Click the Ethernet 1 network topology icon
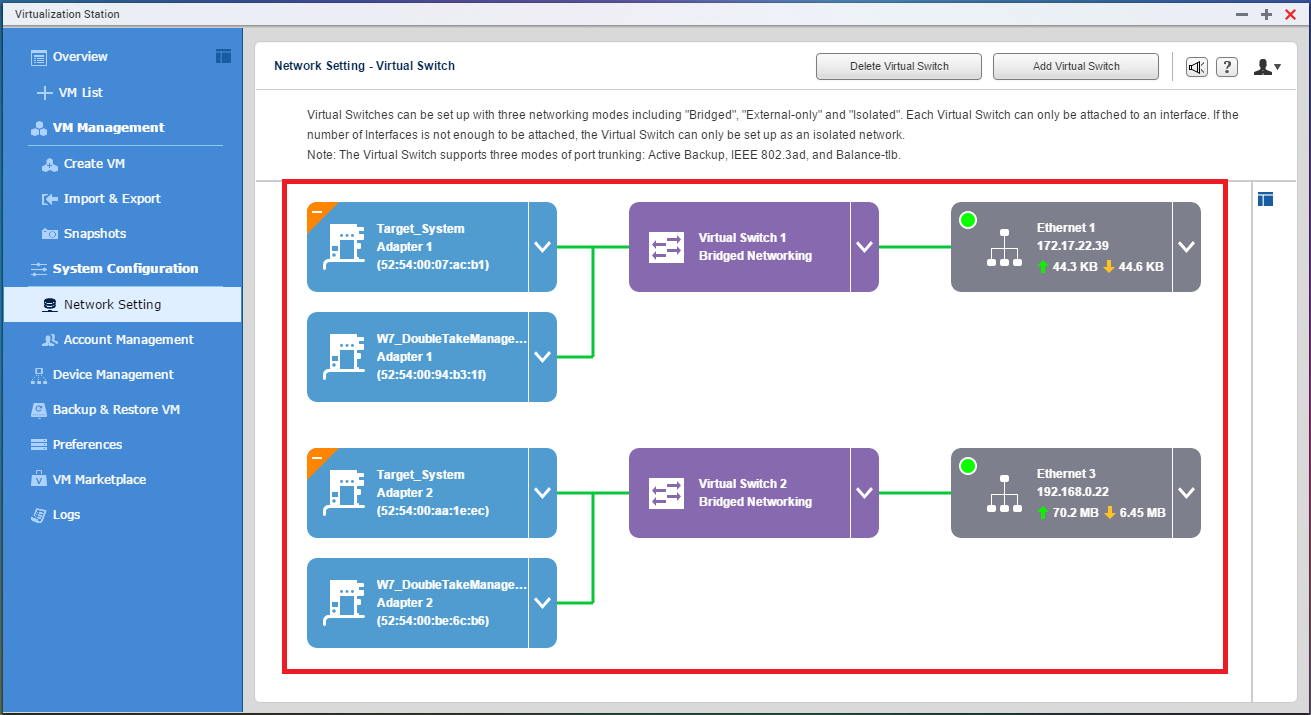The height and width of the screenshot is (715, 1311). point(1003,247)
